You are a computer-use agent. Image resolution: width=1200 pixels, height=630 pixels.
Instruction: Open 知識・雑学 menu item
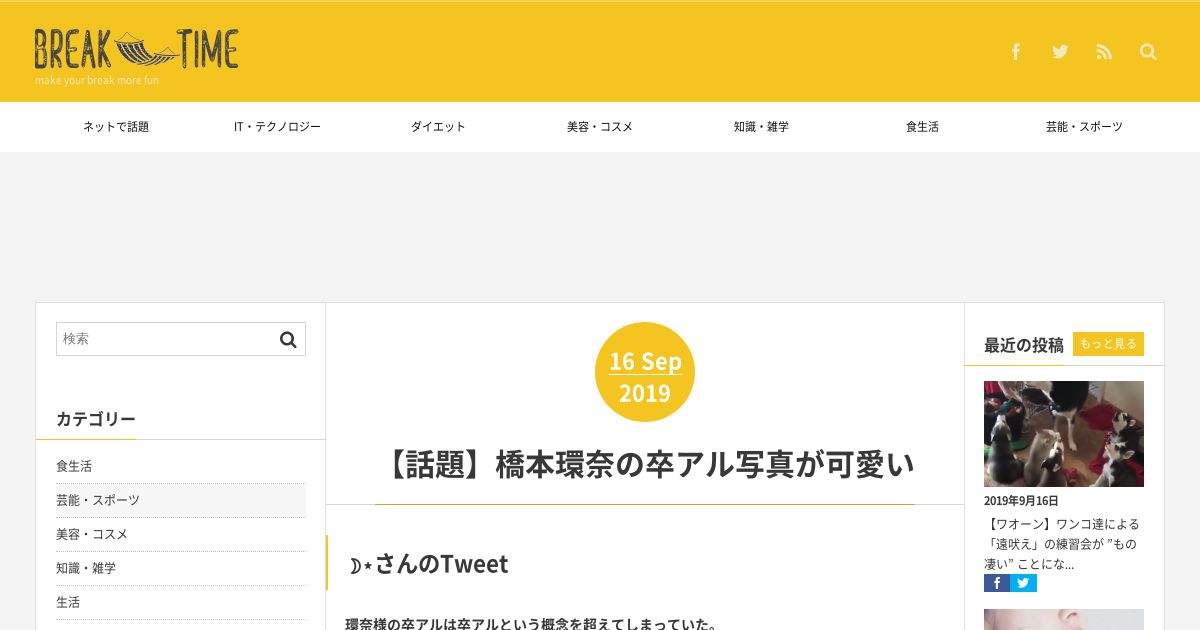761,127
